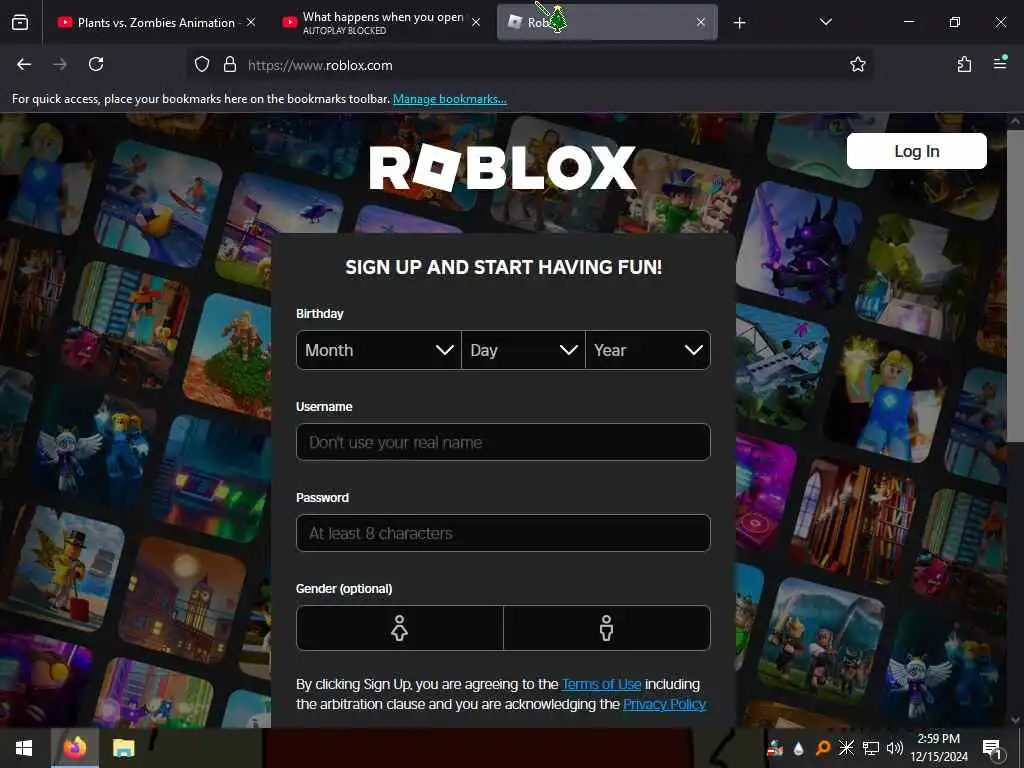Viewport: 1024px width, 768px height.
Task: Bookmark this page with the star
Action: coord(857,64)
